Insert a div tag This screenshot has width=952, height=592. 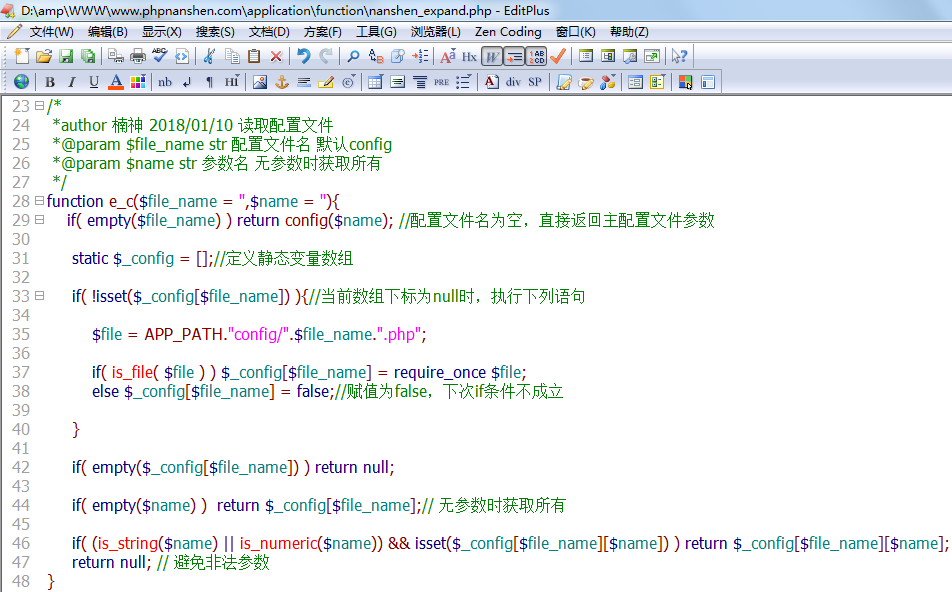click(x=513, y=82)
